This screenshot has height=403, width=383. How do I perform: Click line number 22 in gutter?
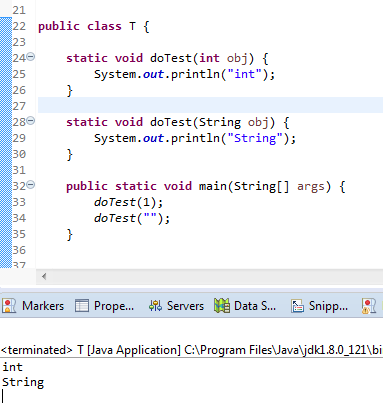coord(19,26)
